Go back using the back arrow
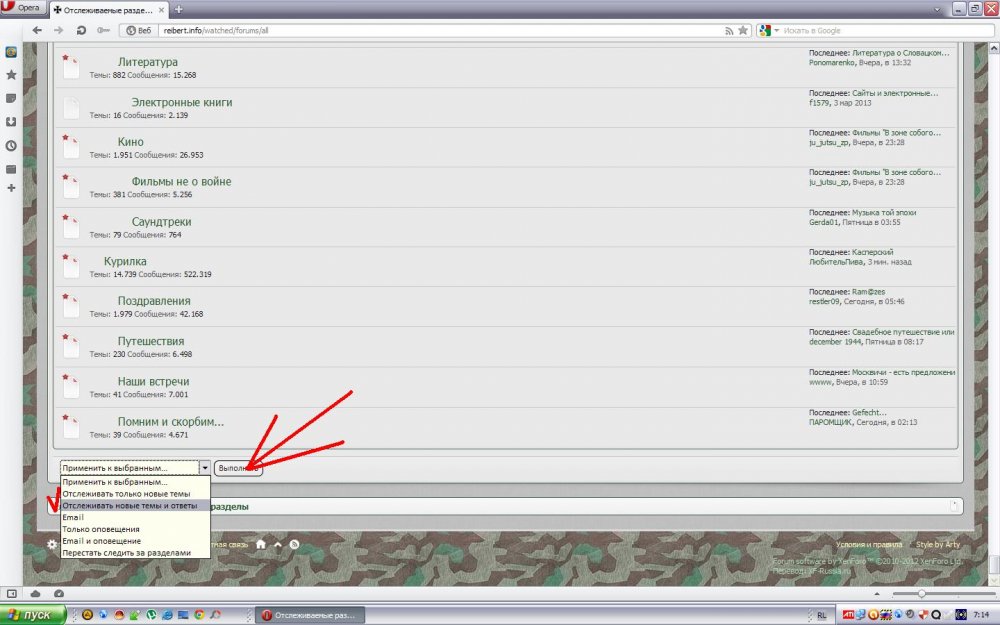Screen dimensions: 1000x625 point(37,30)
